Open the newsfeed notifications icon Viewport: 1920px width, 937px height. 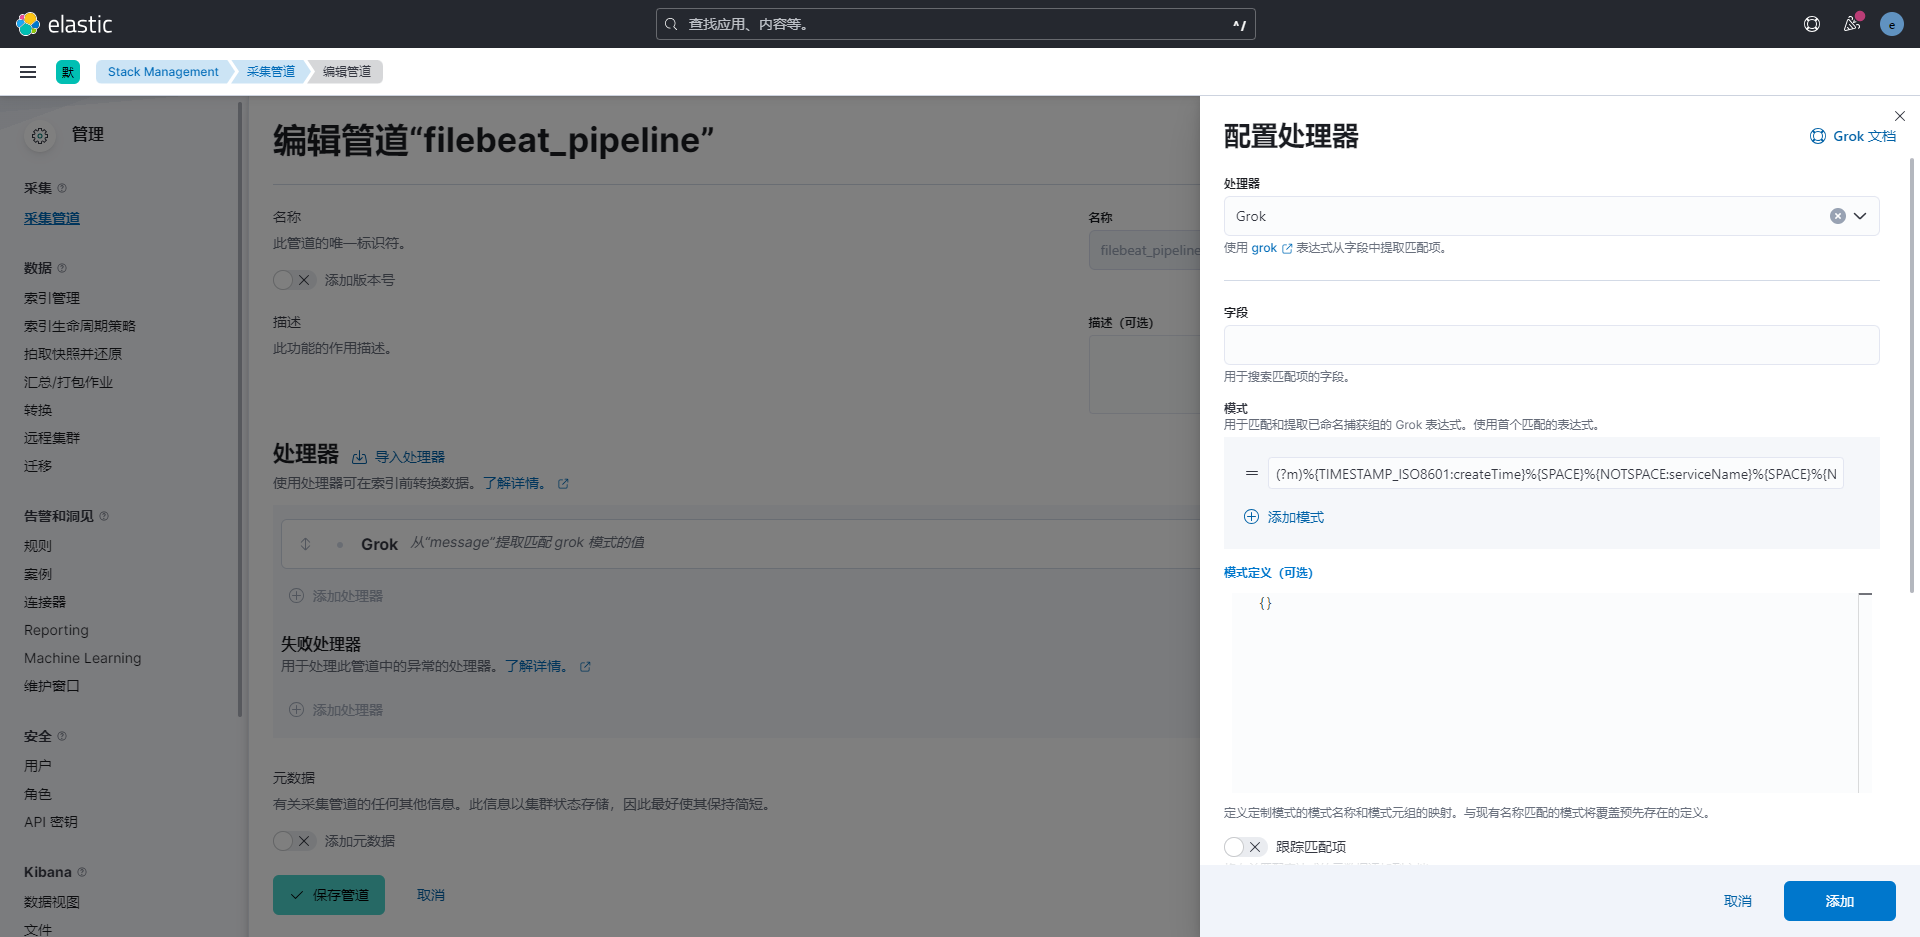pos(1851,24)
